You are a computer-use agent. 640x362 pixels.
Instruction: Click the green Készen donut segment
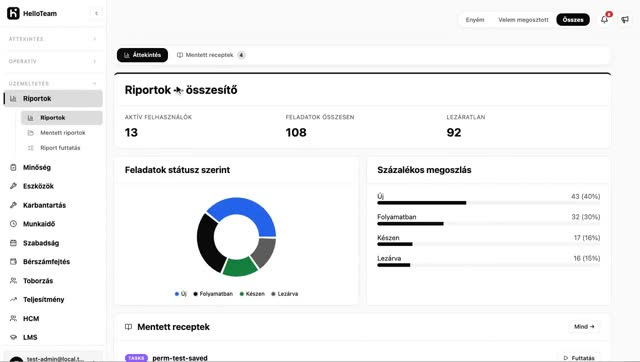[240, 268]
